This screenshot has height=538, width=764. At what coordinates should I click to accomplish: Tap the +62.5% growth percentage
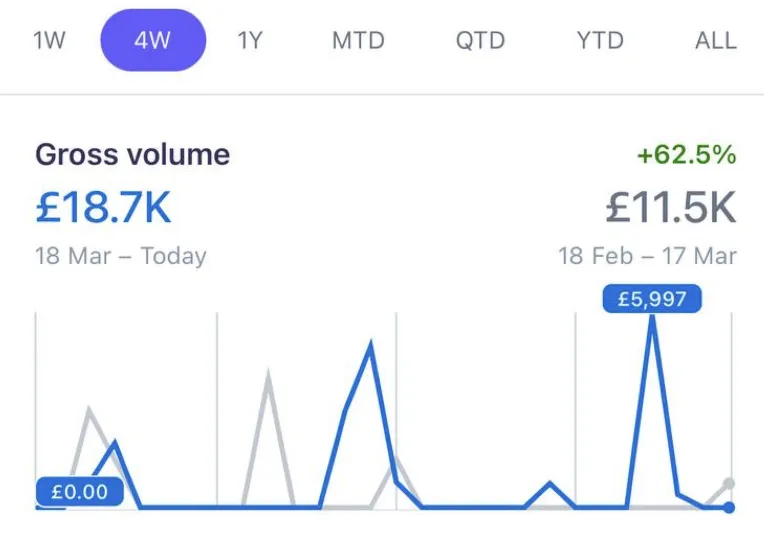click(x=687, y=154)
